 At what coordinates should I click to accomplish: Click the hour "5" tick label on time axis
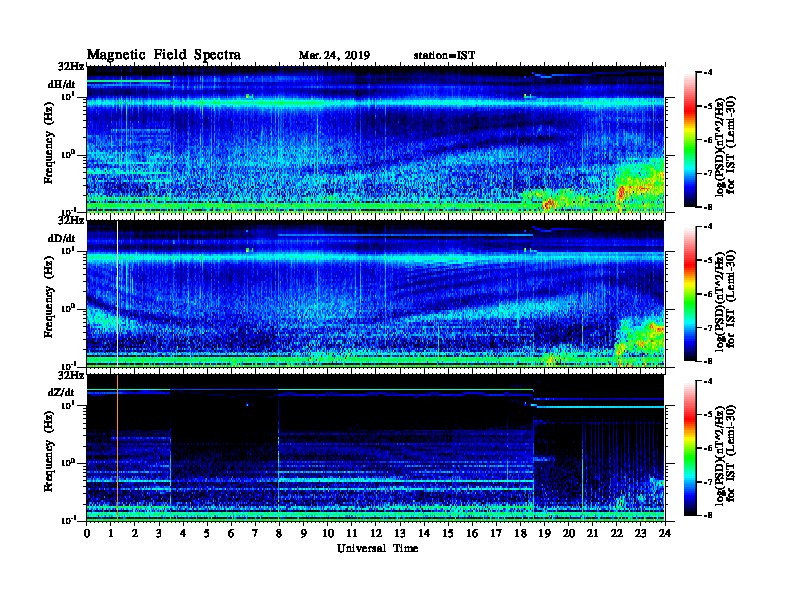point(207,533)
